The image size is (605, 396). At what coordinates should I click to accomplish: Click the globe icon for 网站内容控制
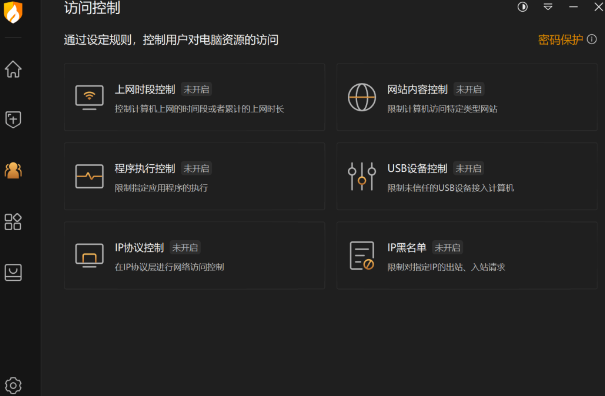[x=362, y=97]
